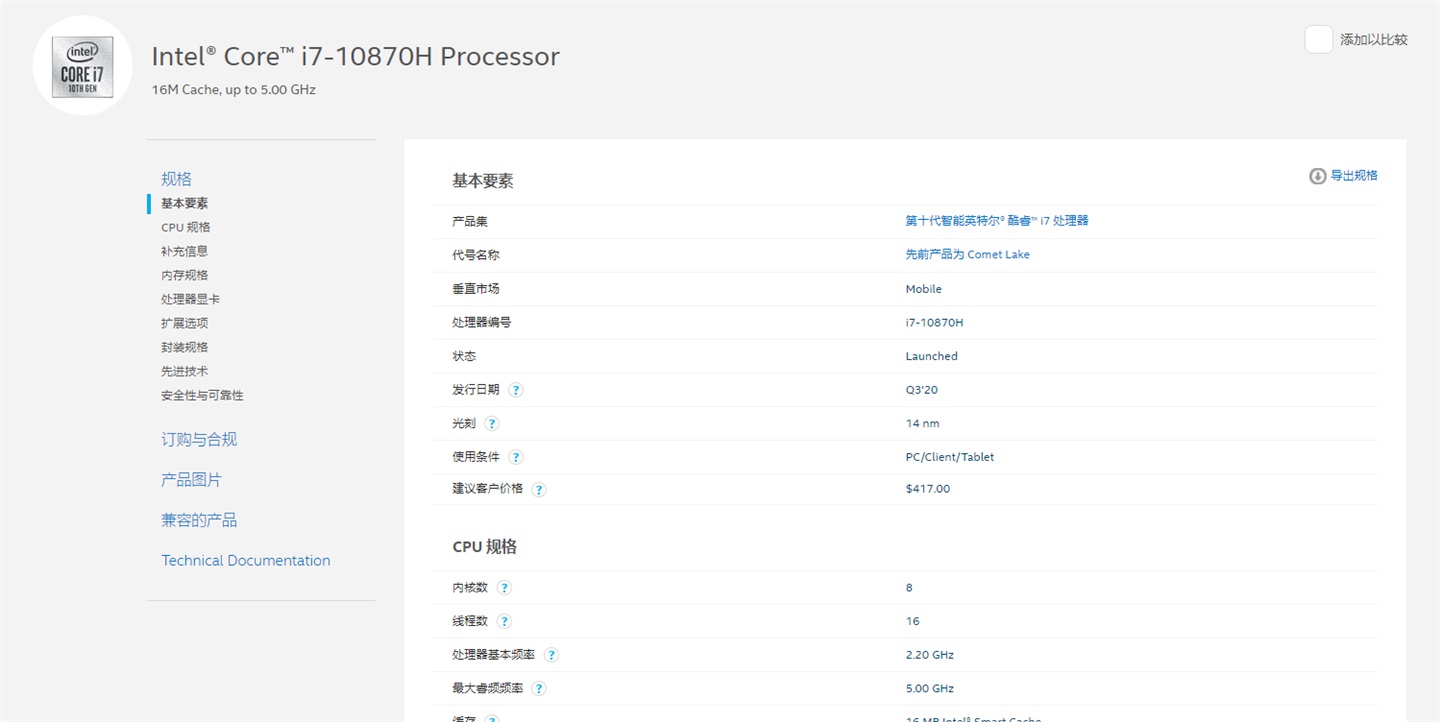Image resolution: width=1440 pixels, height=722 pixels.
Task: Open help icon next to 光刻
Action: click(x=491, y=423)
